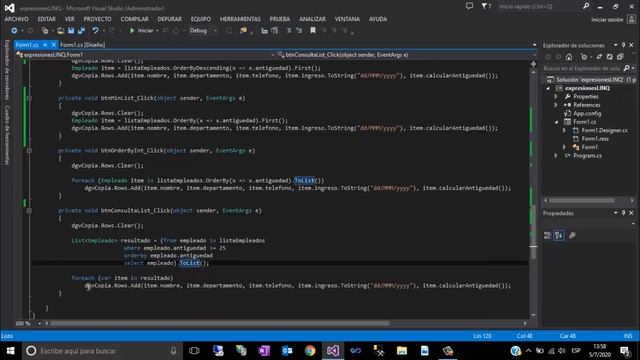
Task: Open the AYUDA menu
Action: click(x=378, y=19)
